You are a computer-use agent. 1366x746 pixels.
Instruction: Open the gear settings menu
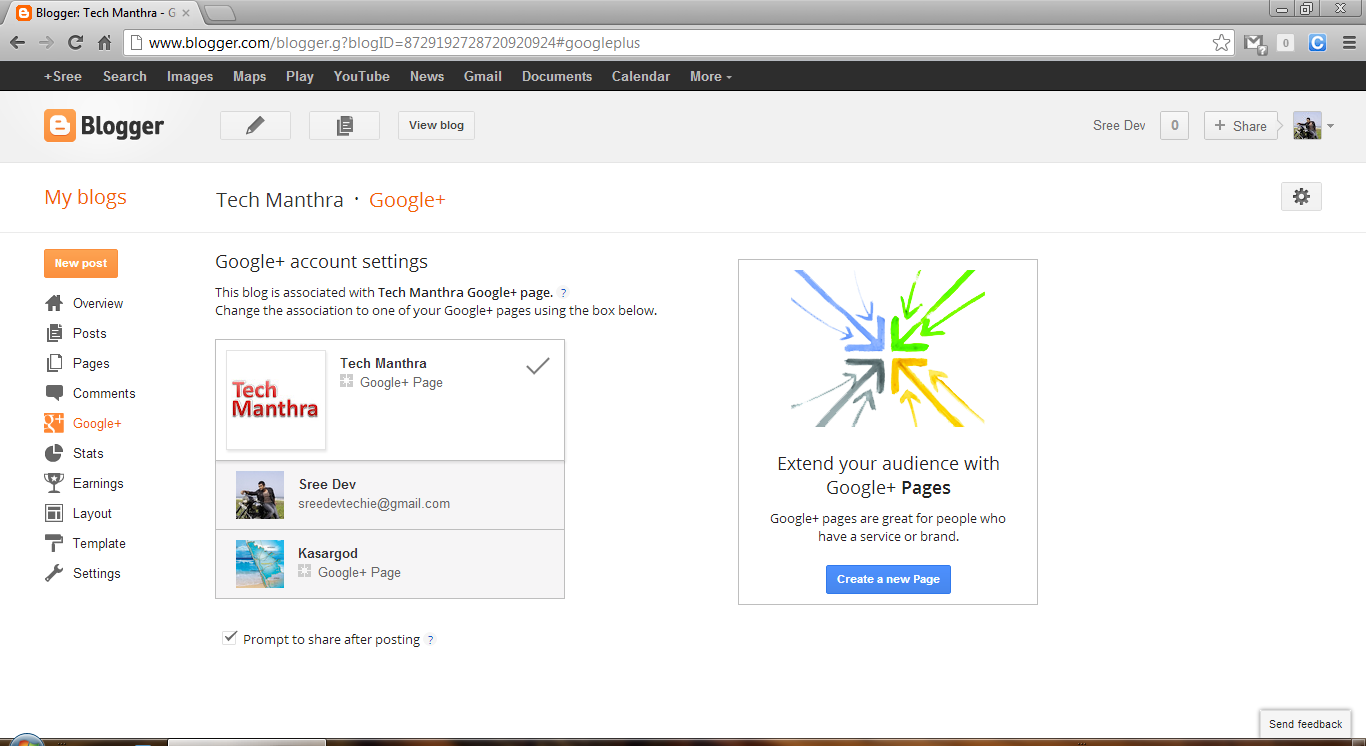[1301, 197]
